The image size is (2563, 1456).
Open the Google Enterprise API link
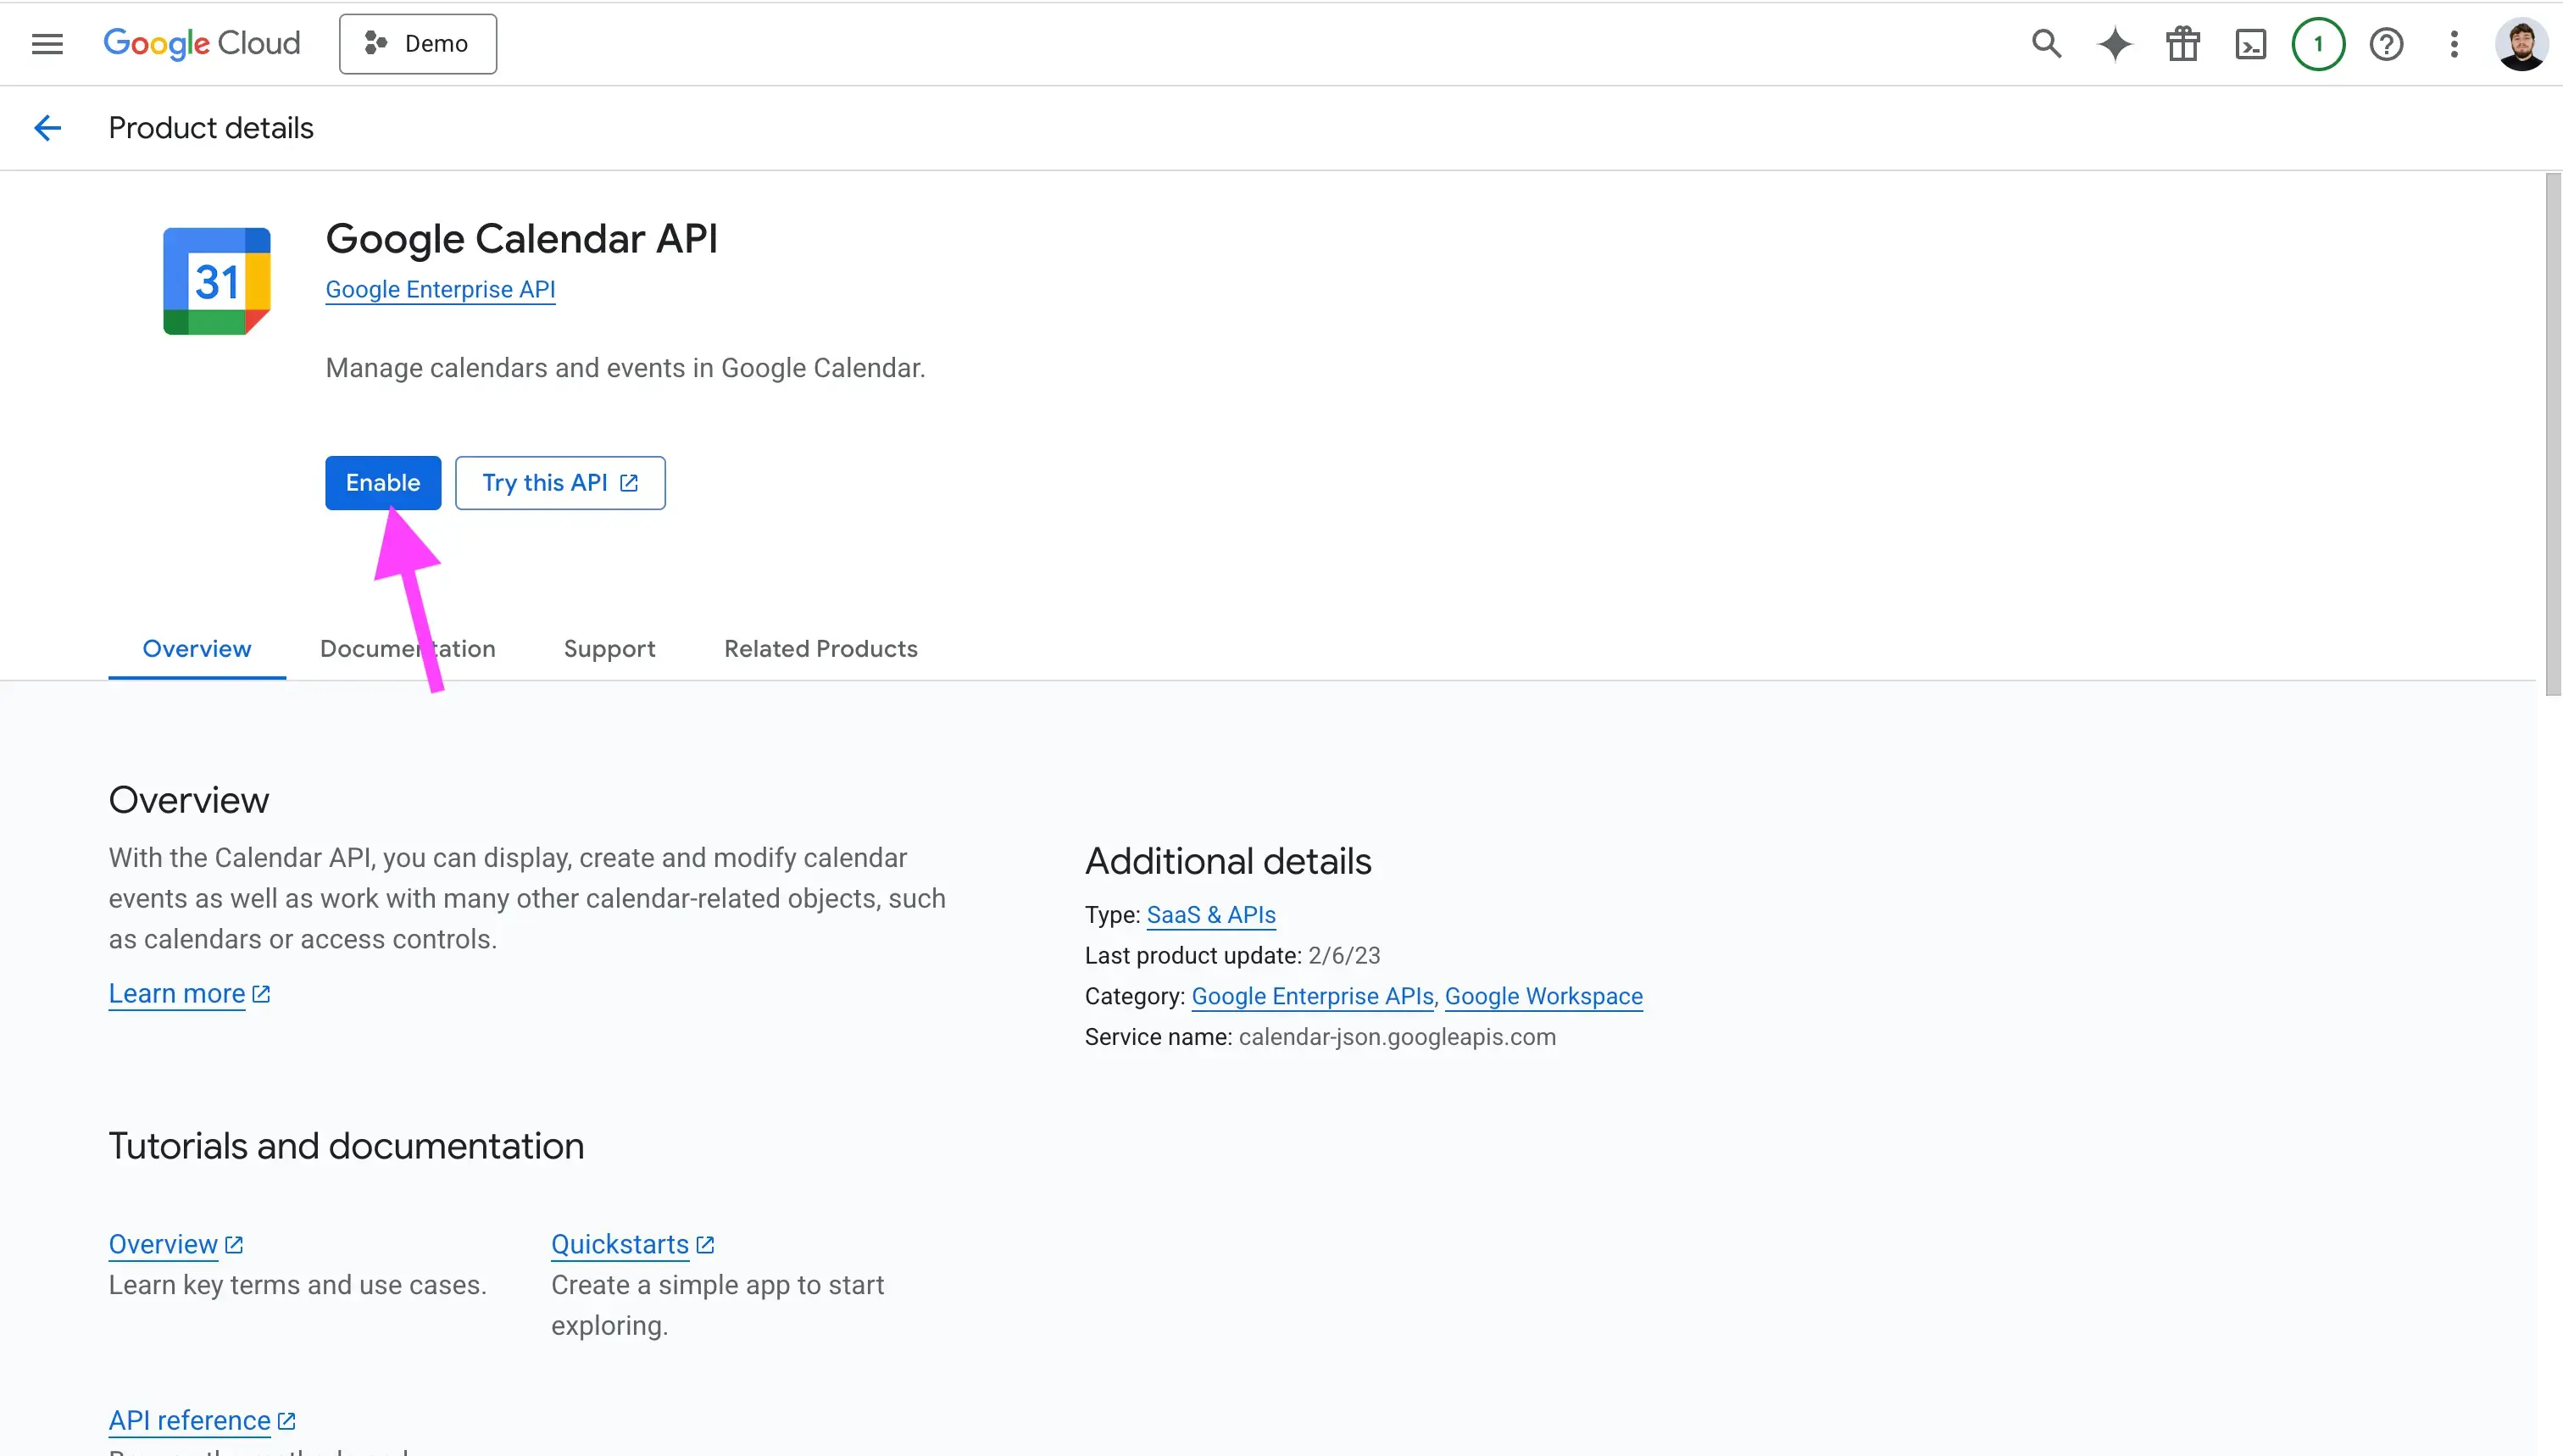pos(440,290)
